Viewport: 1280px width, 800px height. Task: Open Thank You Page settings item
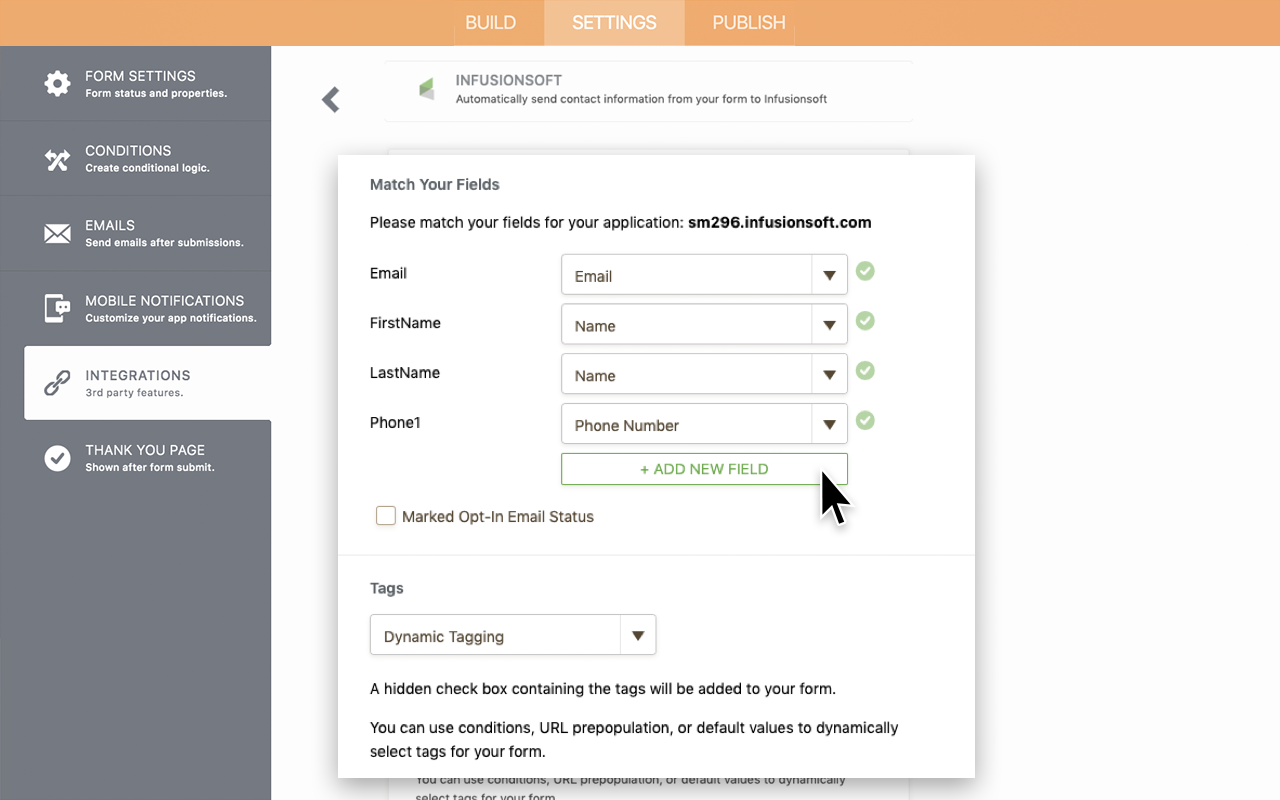coord(145,458)
